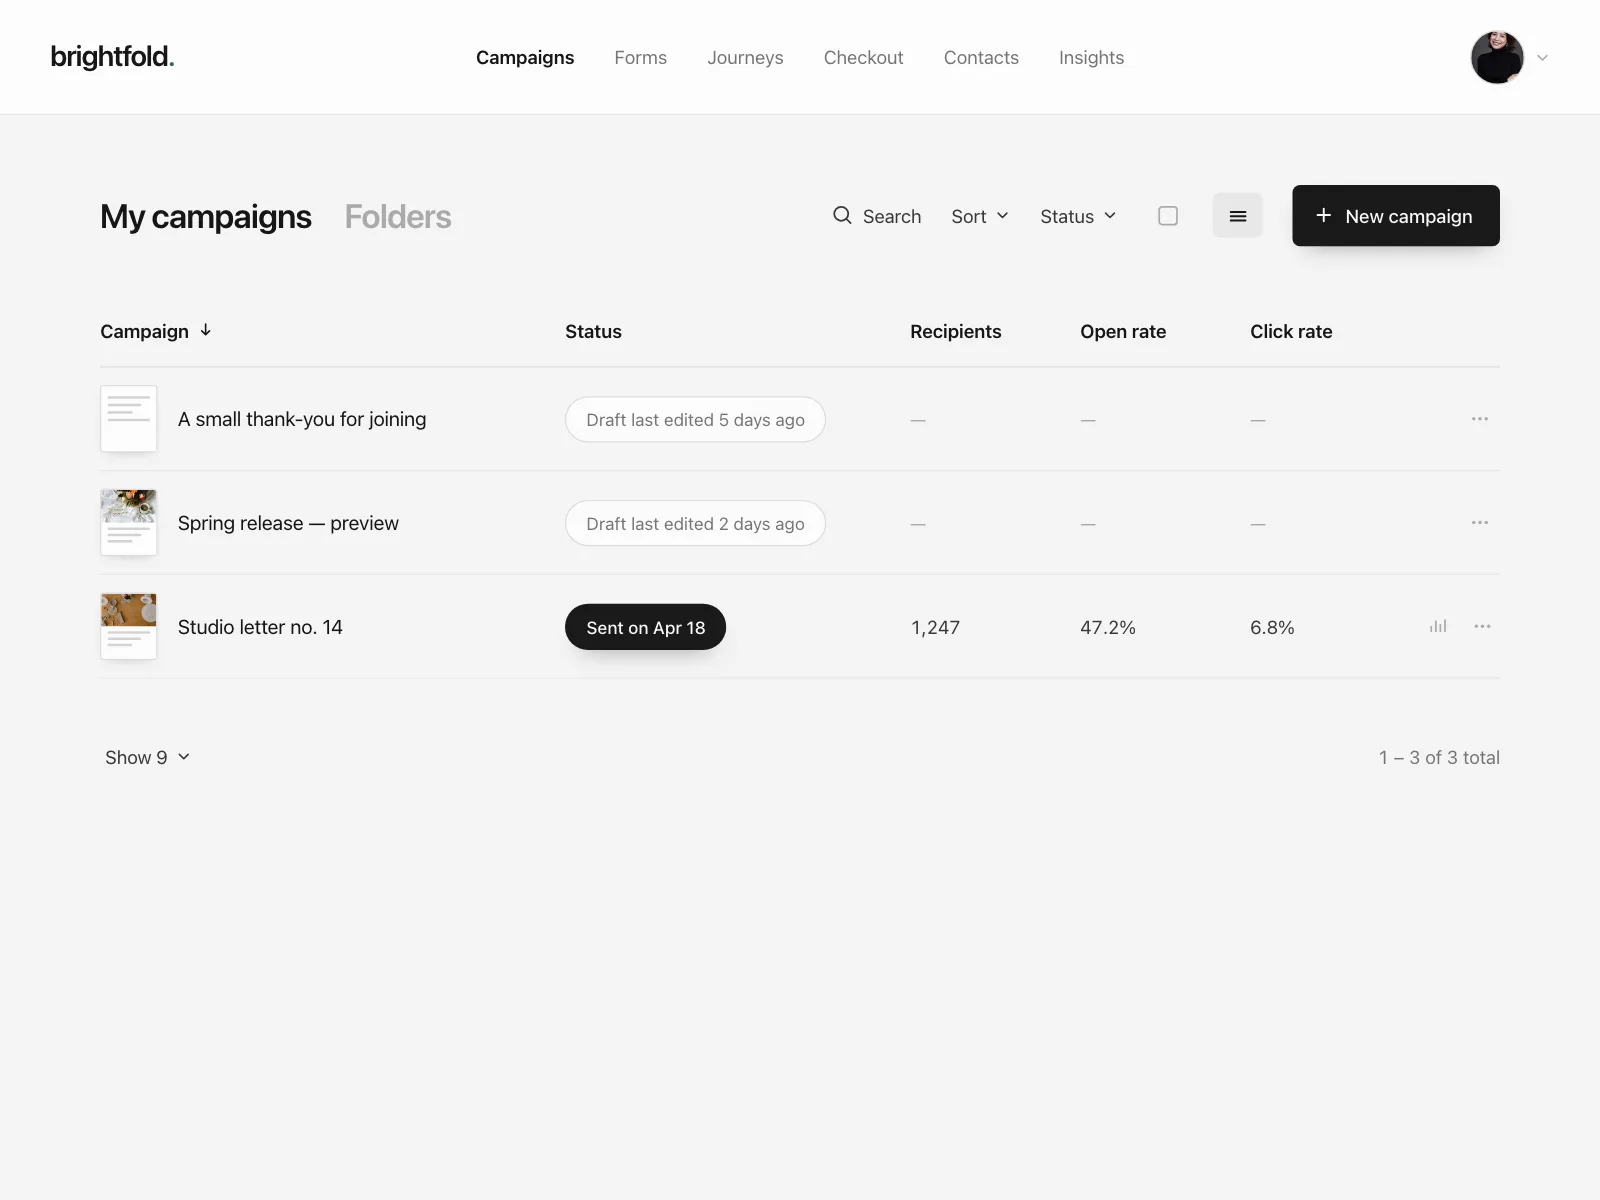Open Spring release — preview campaign
Image resolution: width=1600 pixels, height=1200 pixels.
pyautogui.click(x=288, y=523)
